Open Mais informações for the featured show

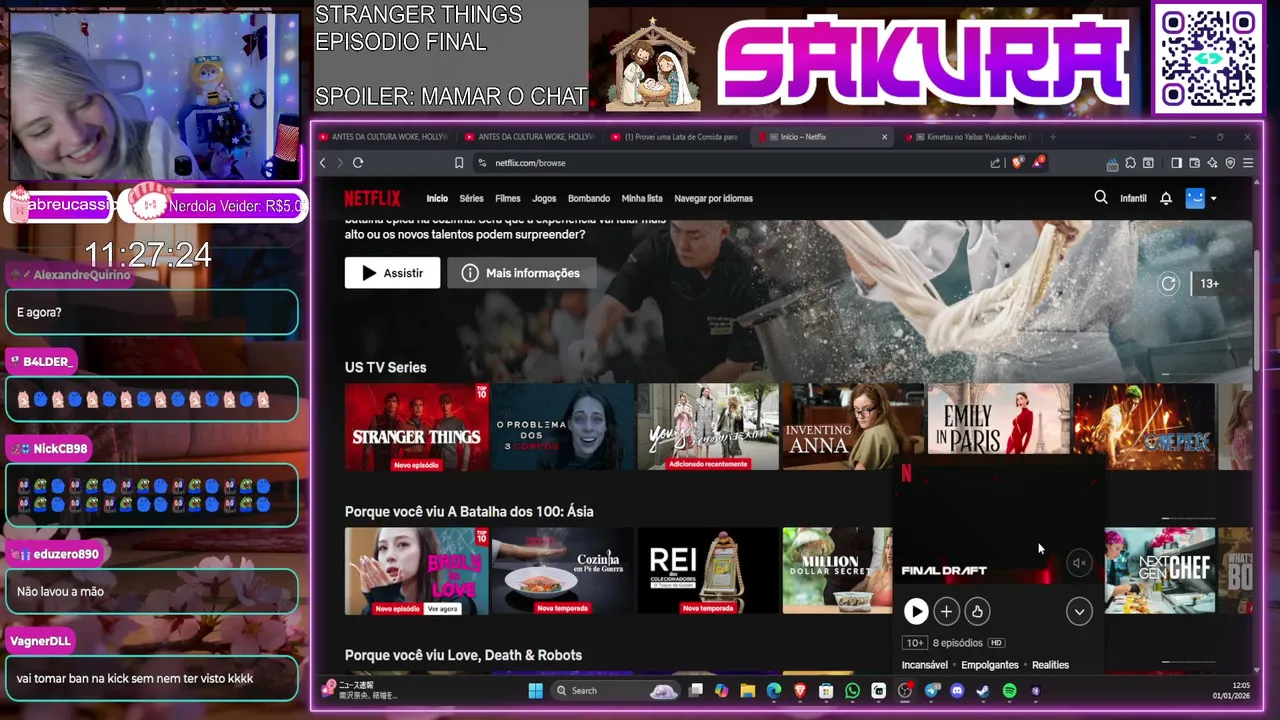pos(521,273)
